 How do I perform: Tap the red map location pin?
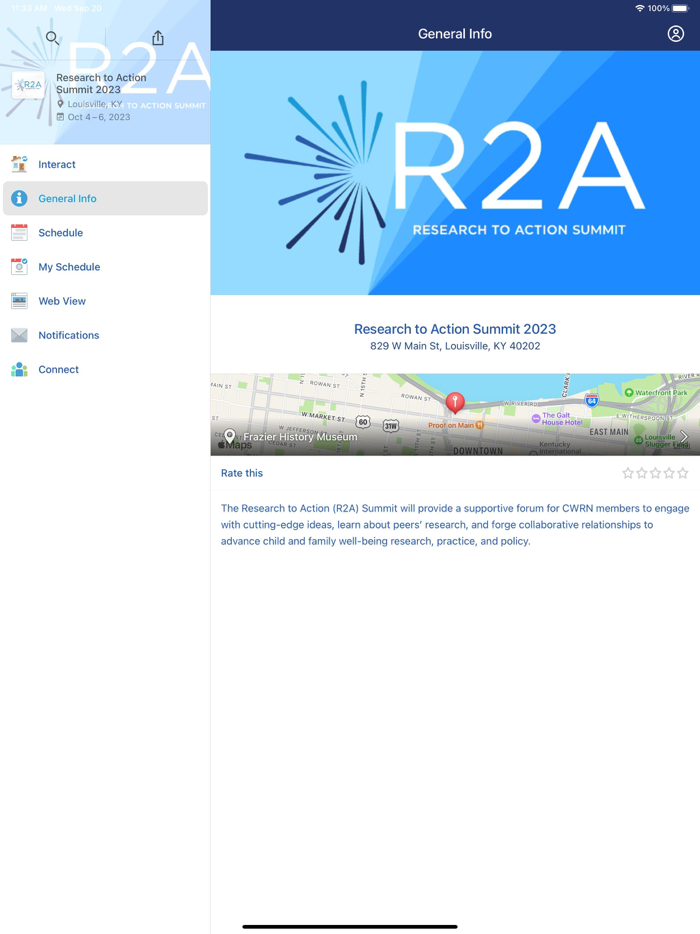pyautogui.click(x=455, y=403)
